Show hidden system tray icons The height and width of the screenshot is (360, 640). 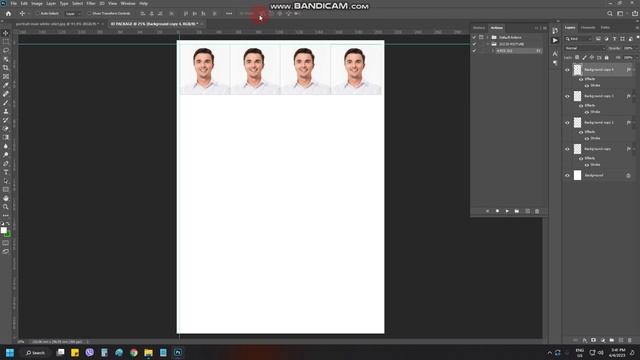pos(549,353)
